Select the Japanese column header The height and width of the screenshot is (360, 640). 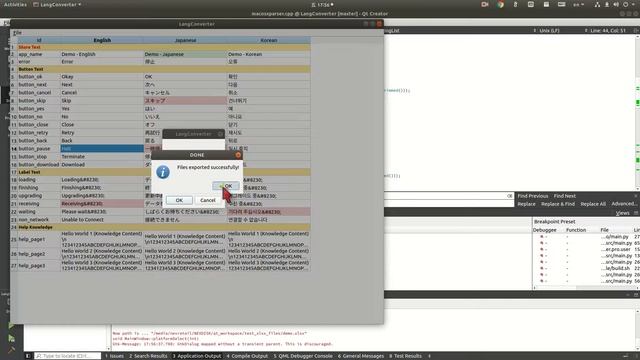click(x=185, y=40)
